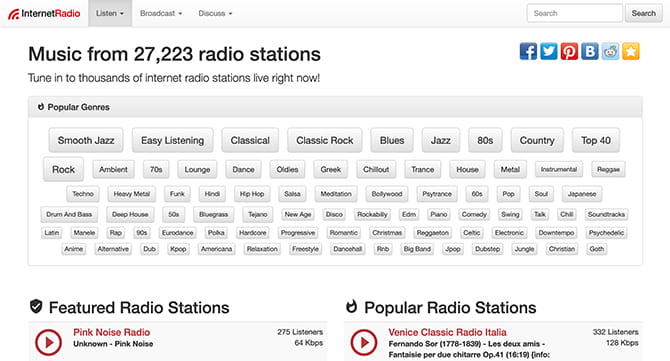The image size is (670, 361).
Task: Open the Listen dropdown menu
Action: pyautogui.click(x=110, y=13)
